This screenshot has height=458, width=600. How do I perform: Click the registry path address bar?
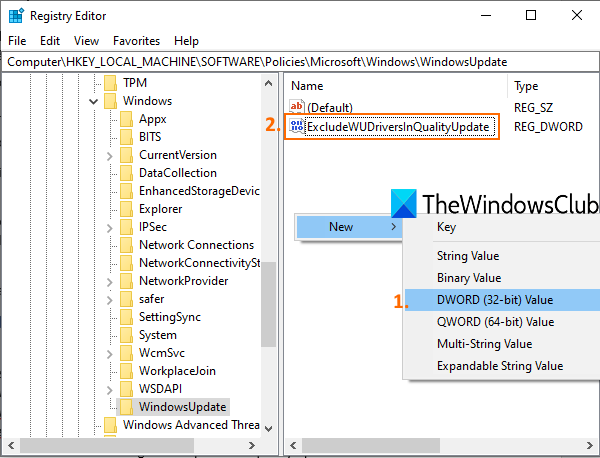click(300, 62)
